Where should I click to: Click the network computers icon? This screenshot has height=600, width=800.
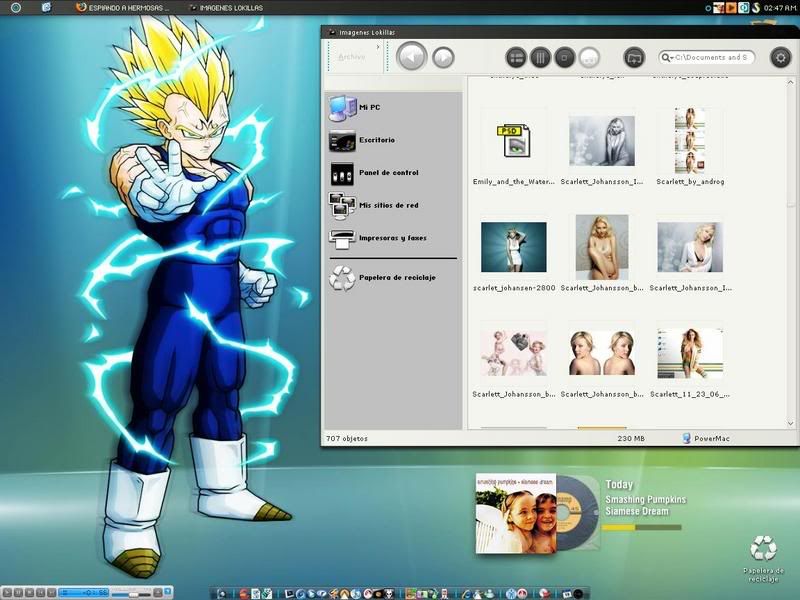[342, 206]
